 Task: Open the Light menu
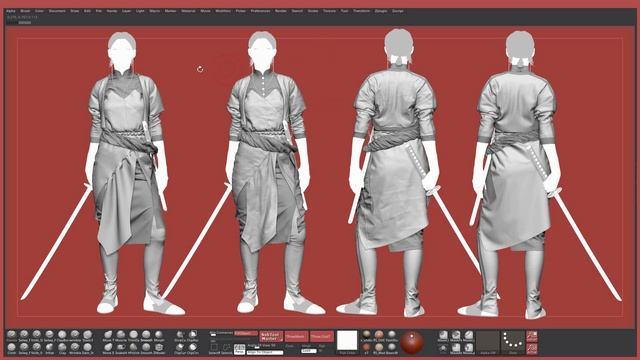pyautogui.click(x=140, y=11)
